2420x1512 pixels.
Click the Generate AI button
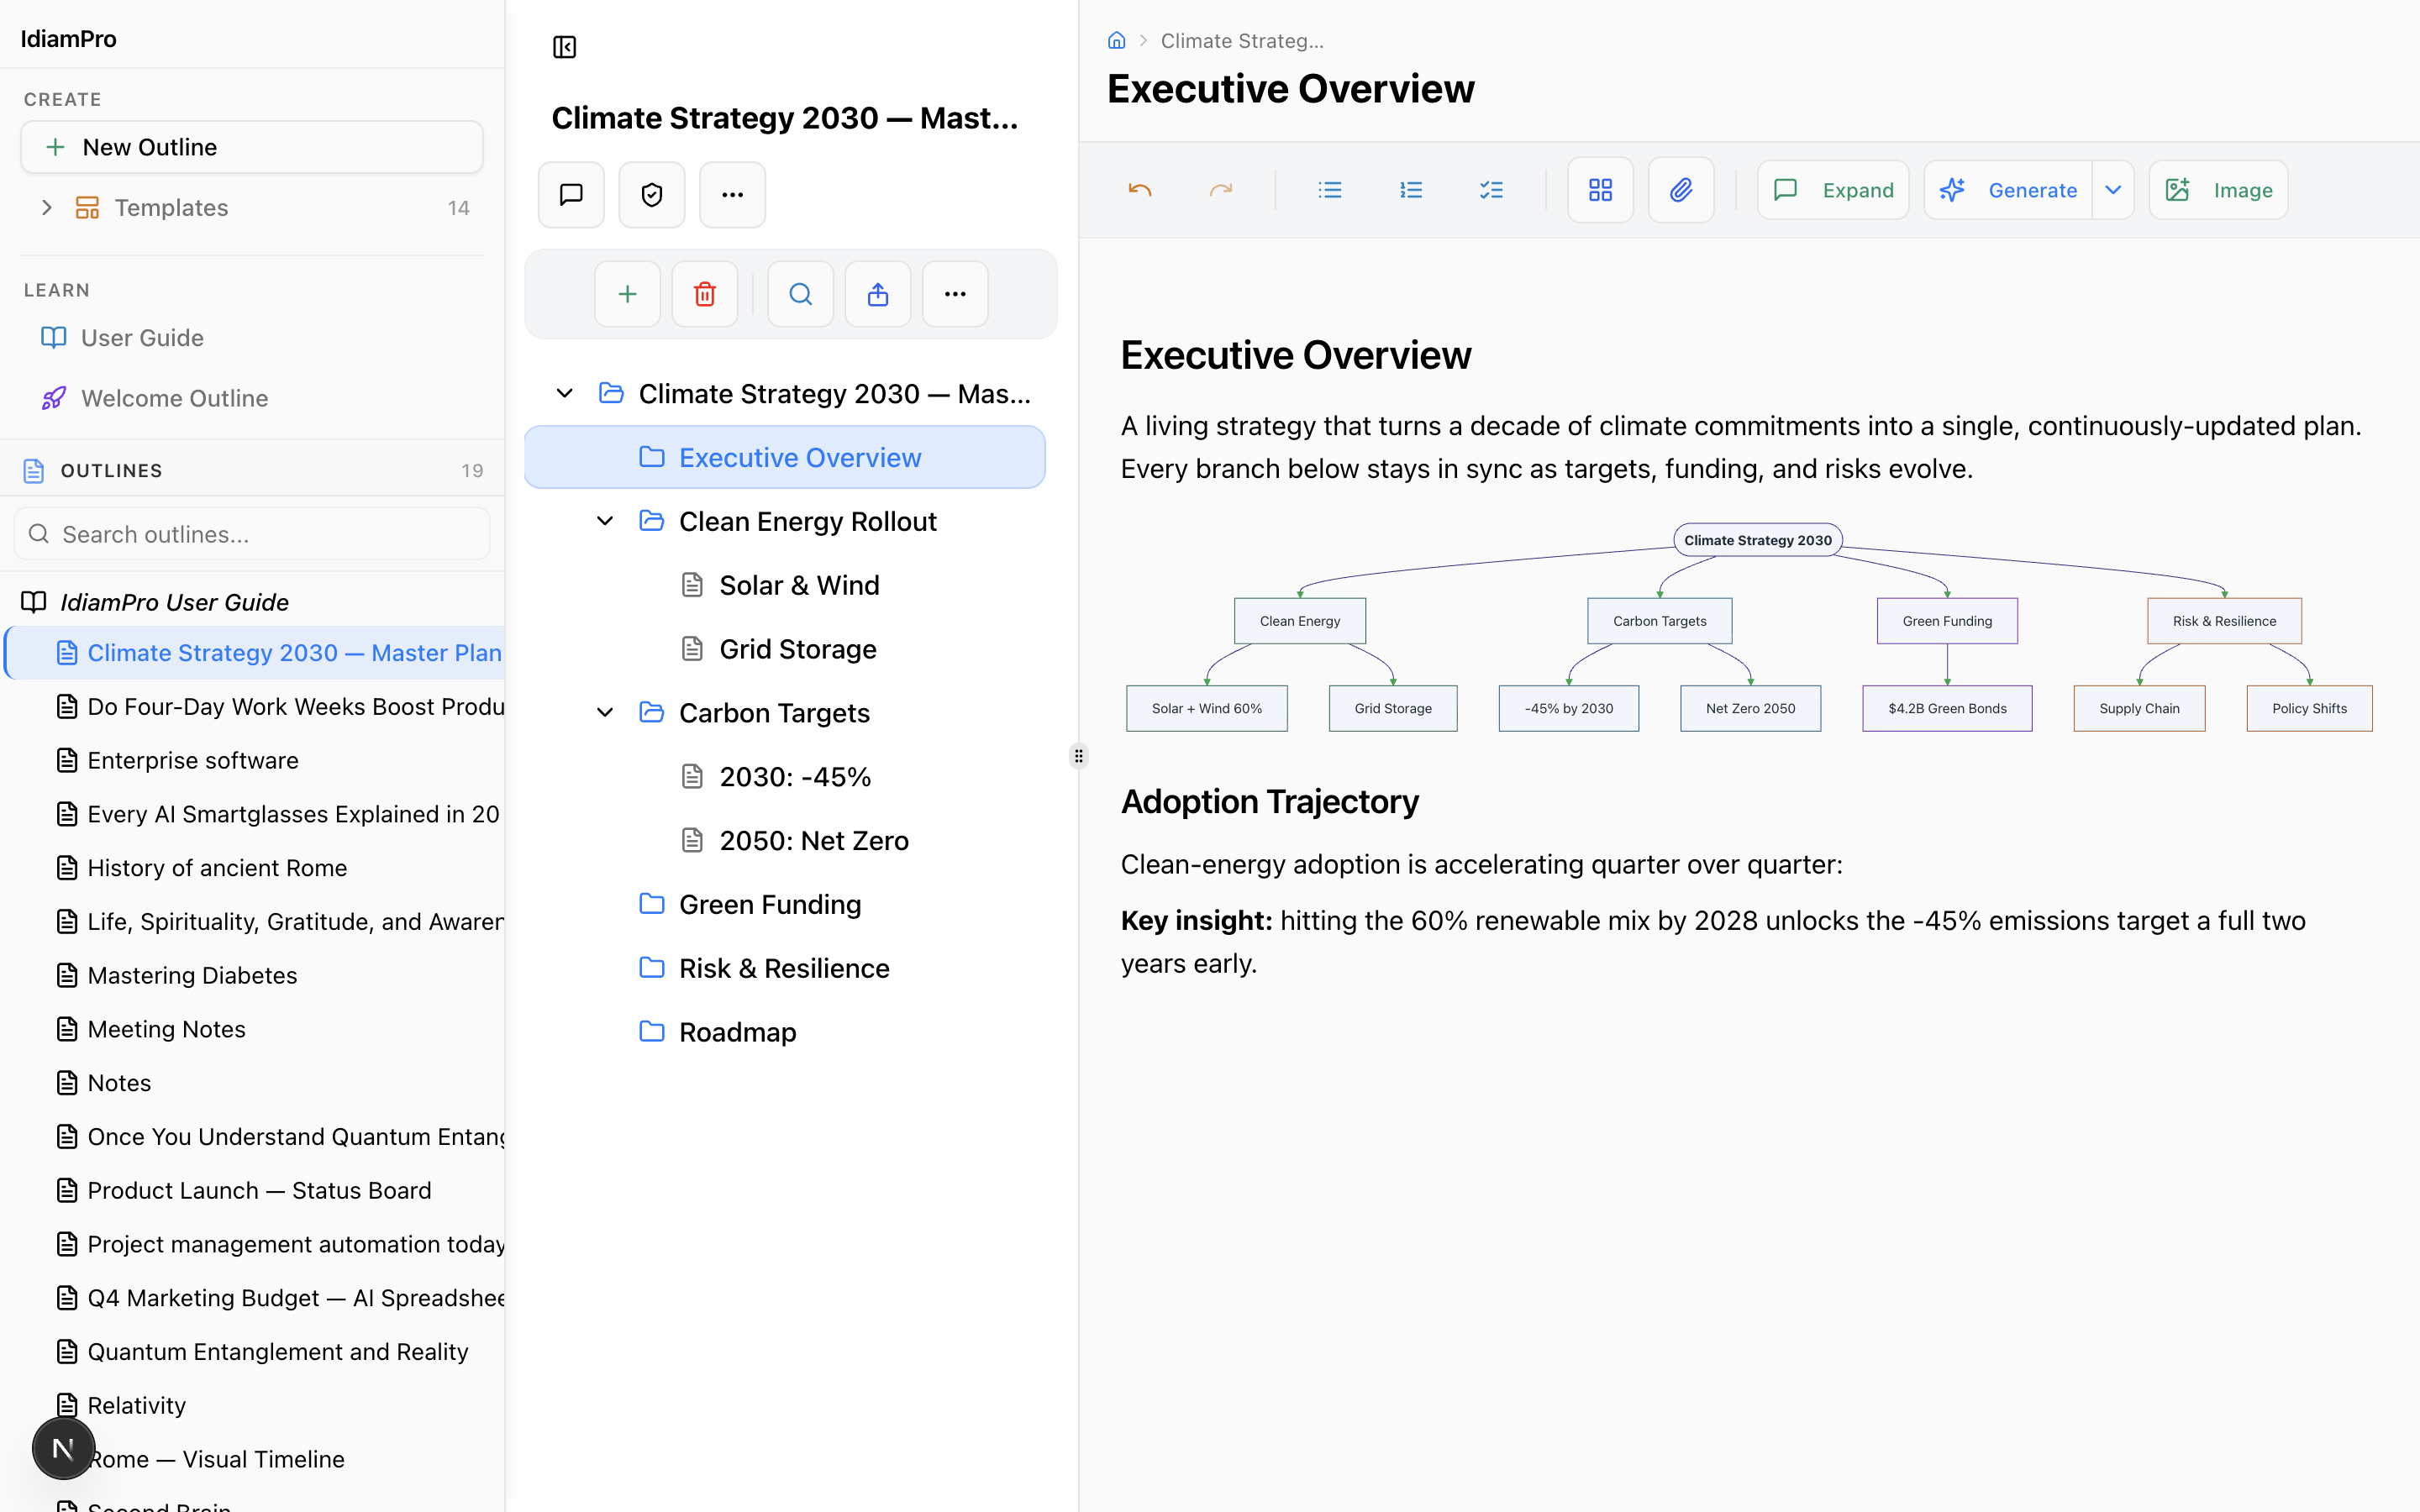click(x=2008, y=190)
